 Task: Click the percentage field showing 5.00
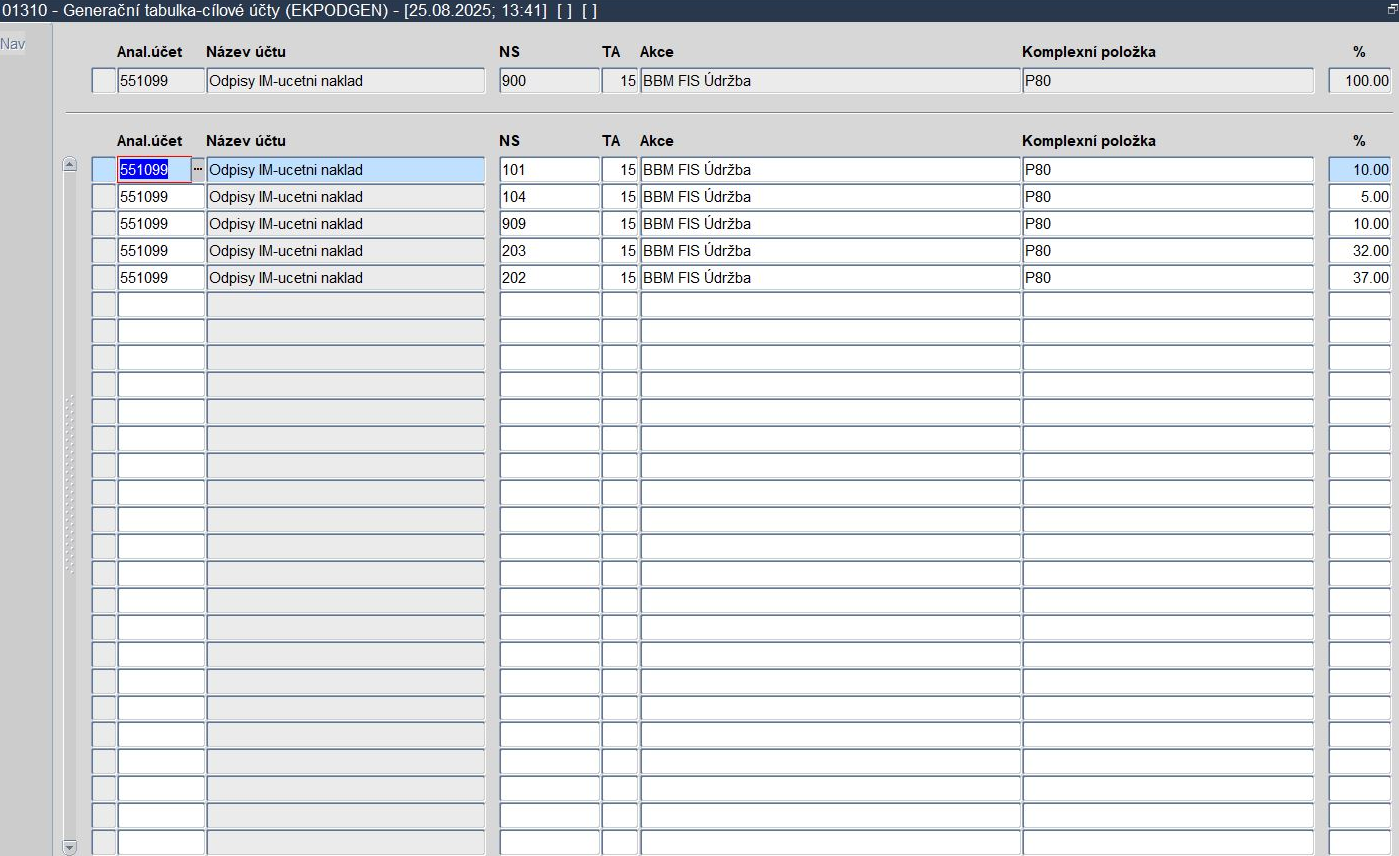1359,197
